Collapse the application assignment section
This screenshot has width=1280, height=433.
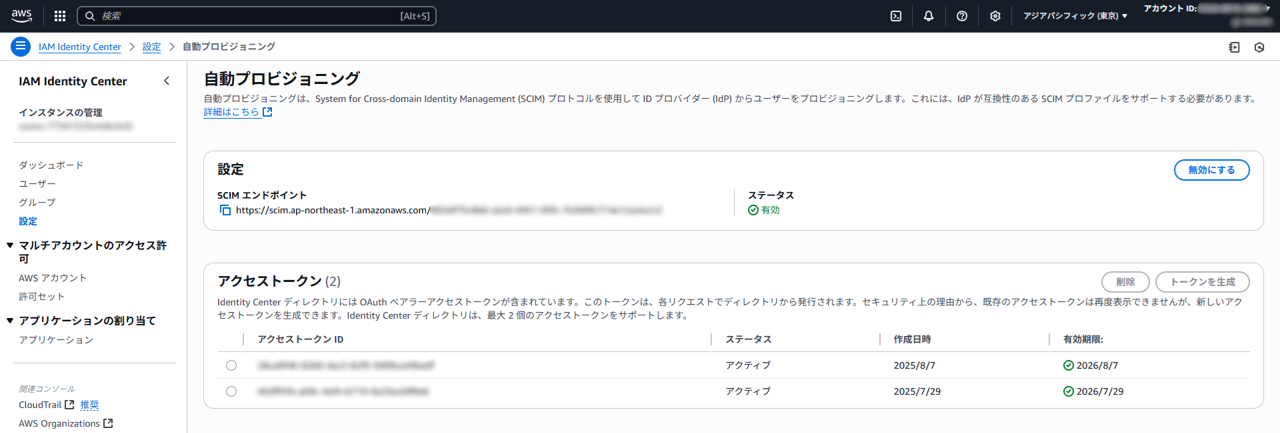10,321
